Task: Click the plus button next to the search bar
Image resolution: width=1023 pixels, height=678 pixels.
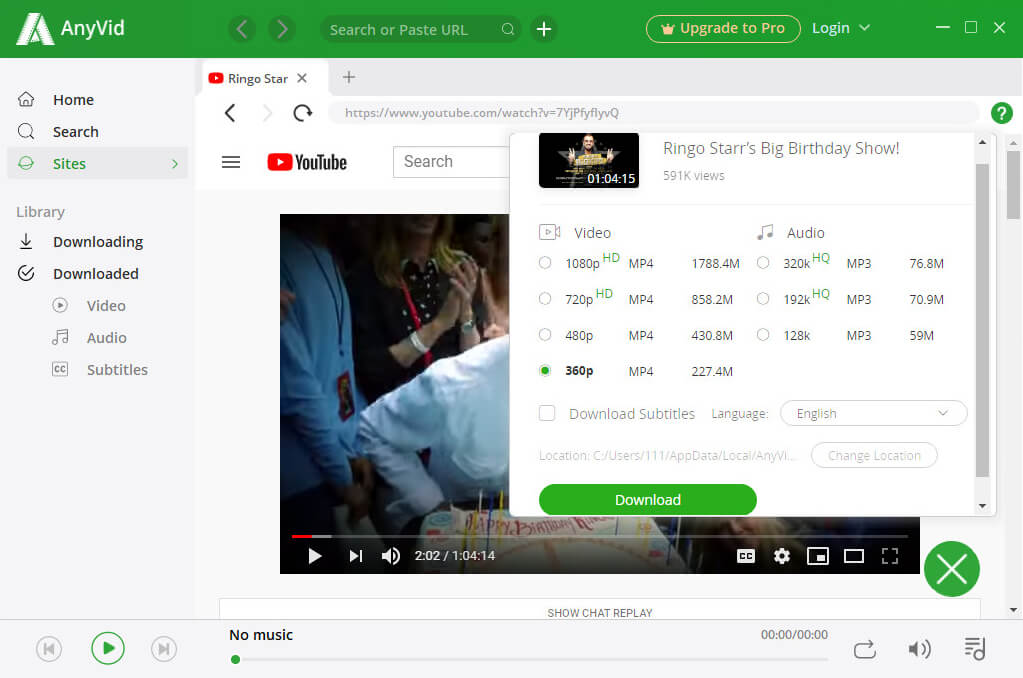Action: tap(543, 29)
